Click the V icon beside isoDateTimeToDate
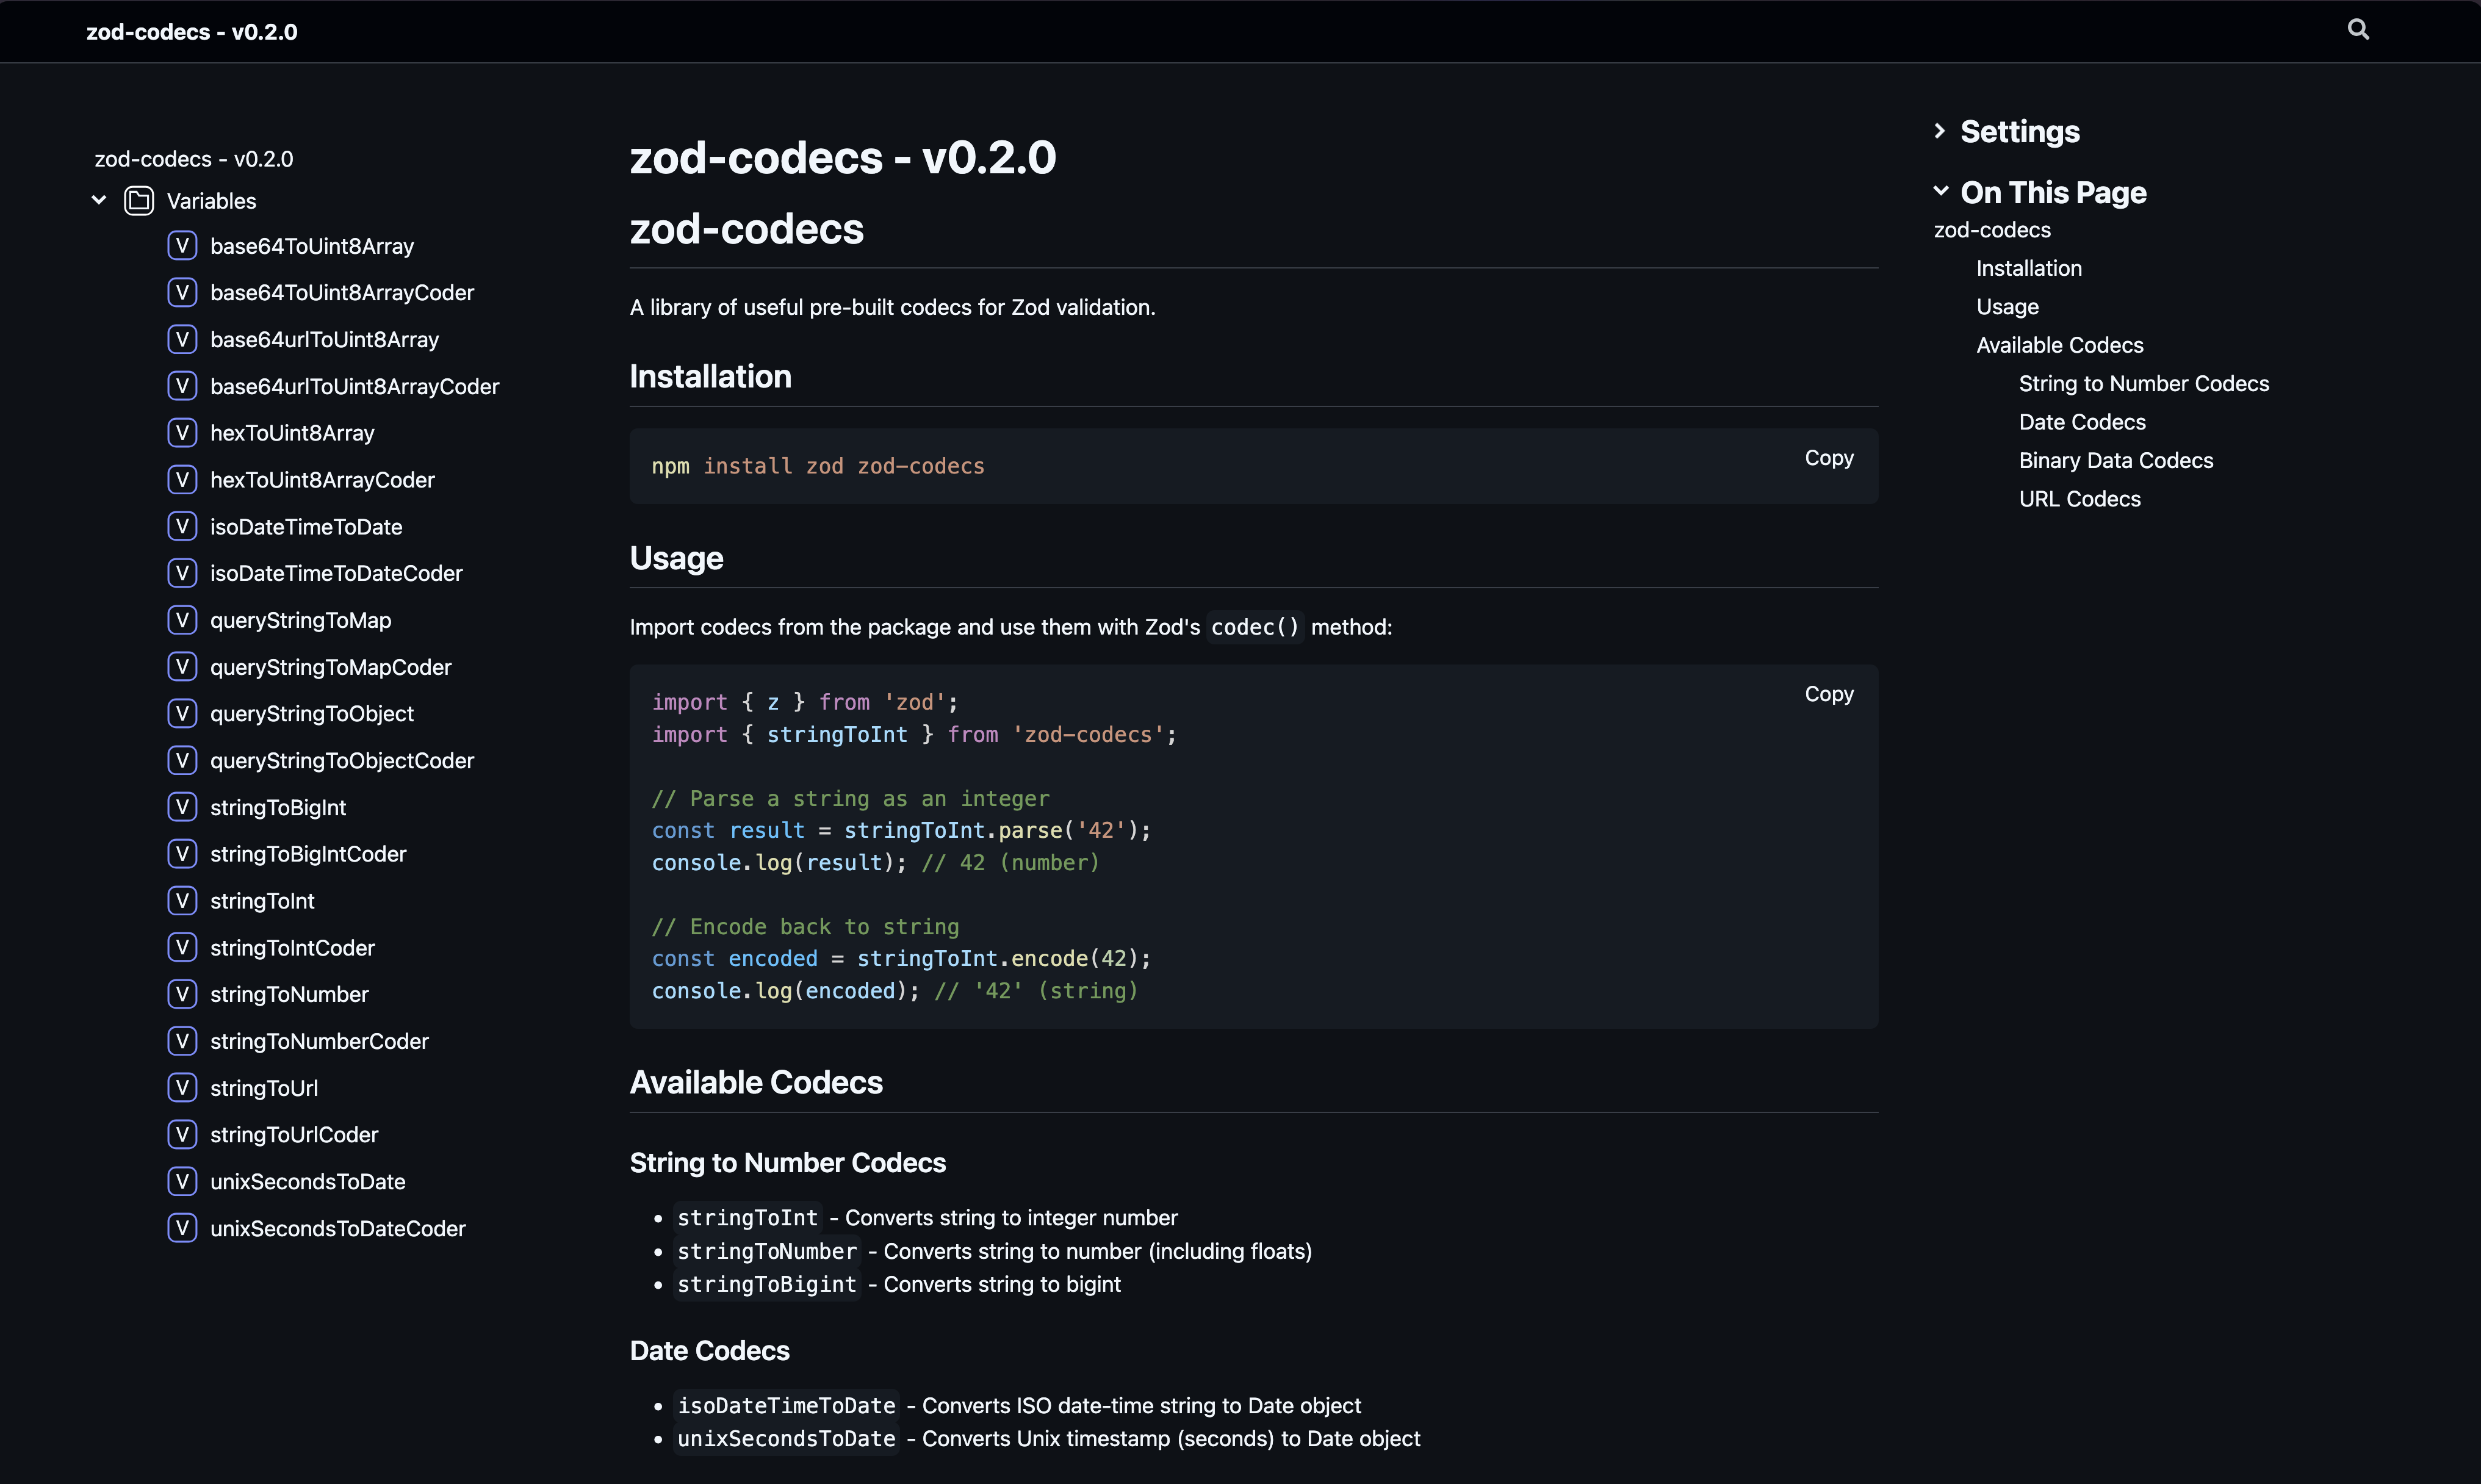The image size is (2481, 1484). click(183, 526)
